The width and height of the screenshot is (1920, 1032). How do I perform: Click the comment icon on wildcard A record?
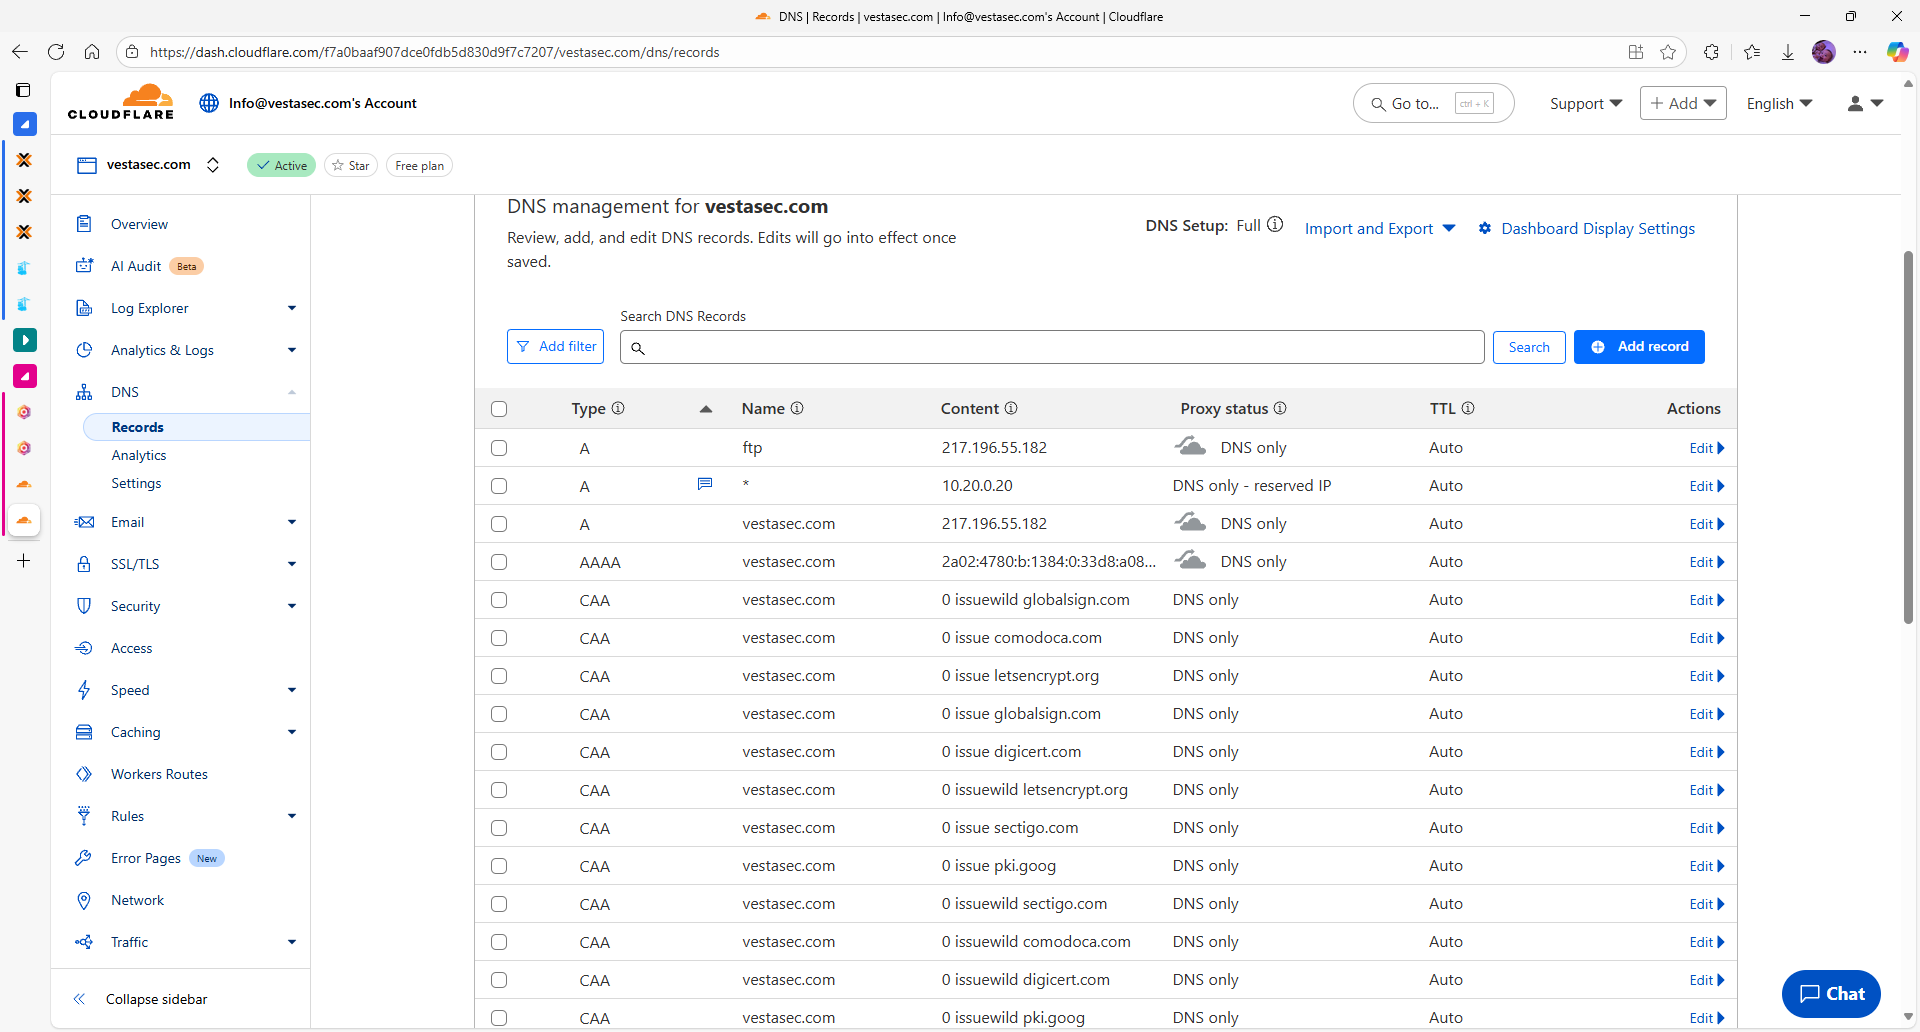(705, 484)
